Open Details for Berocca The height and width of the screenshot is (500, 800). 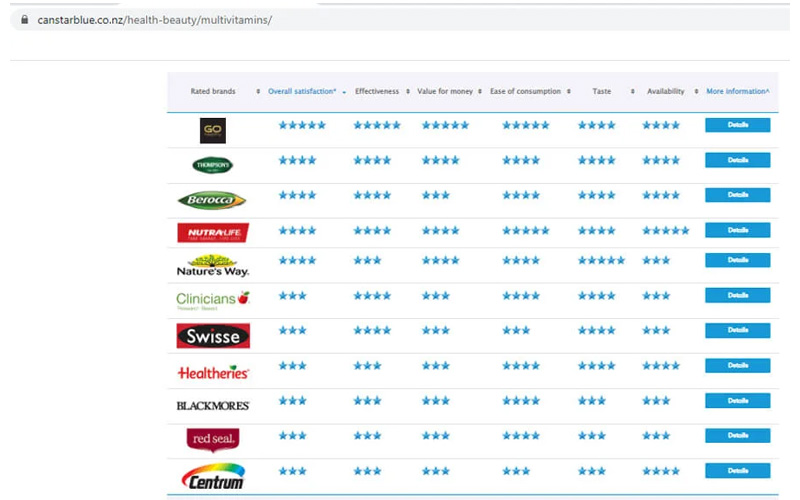coord(738,195)
